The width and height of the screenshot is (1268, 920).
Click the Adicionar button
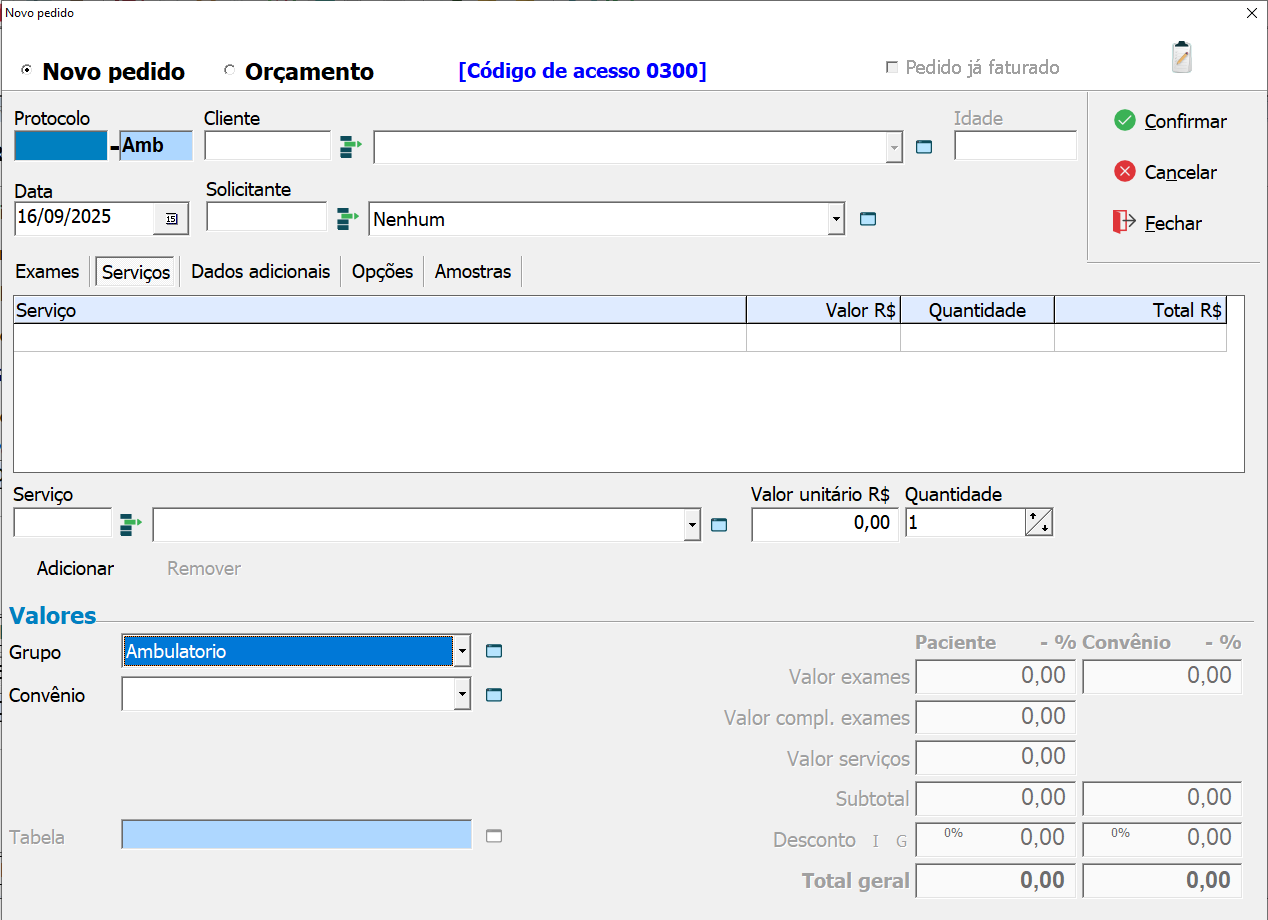[x=76, y=568]
